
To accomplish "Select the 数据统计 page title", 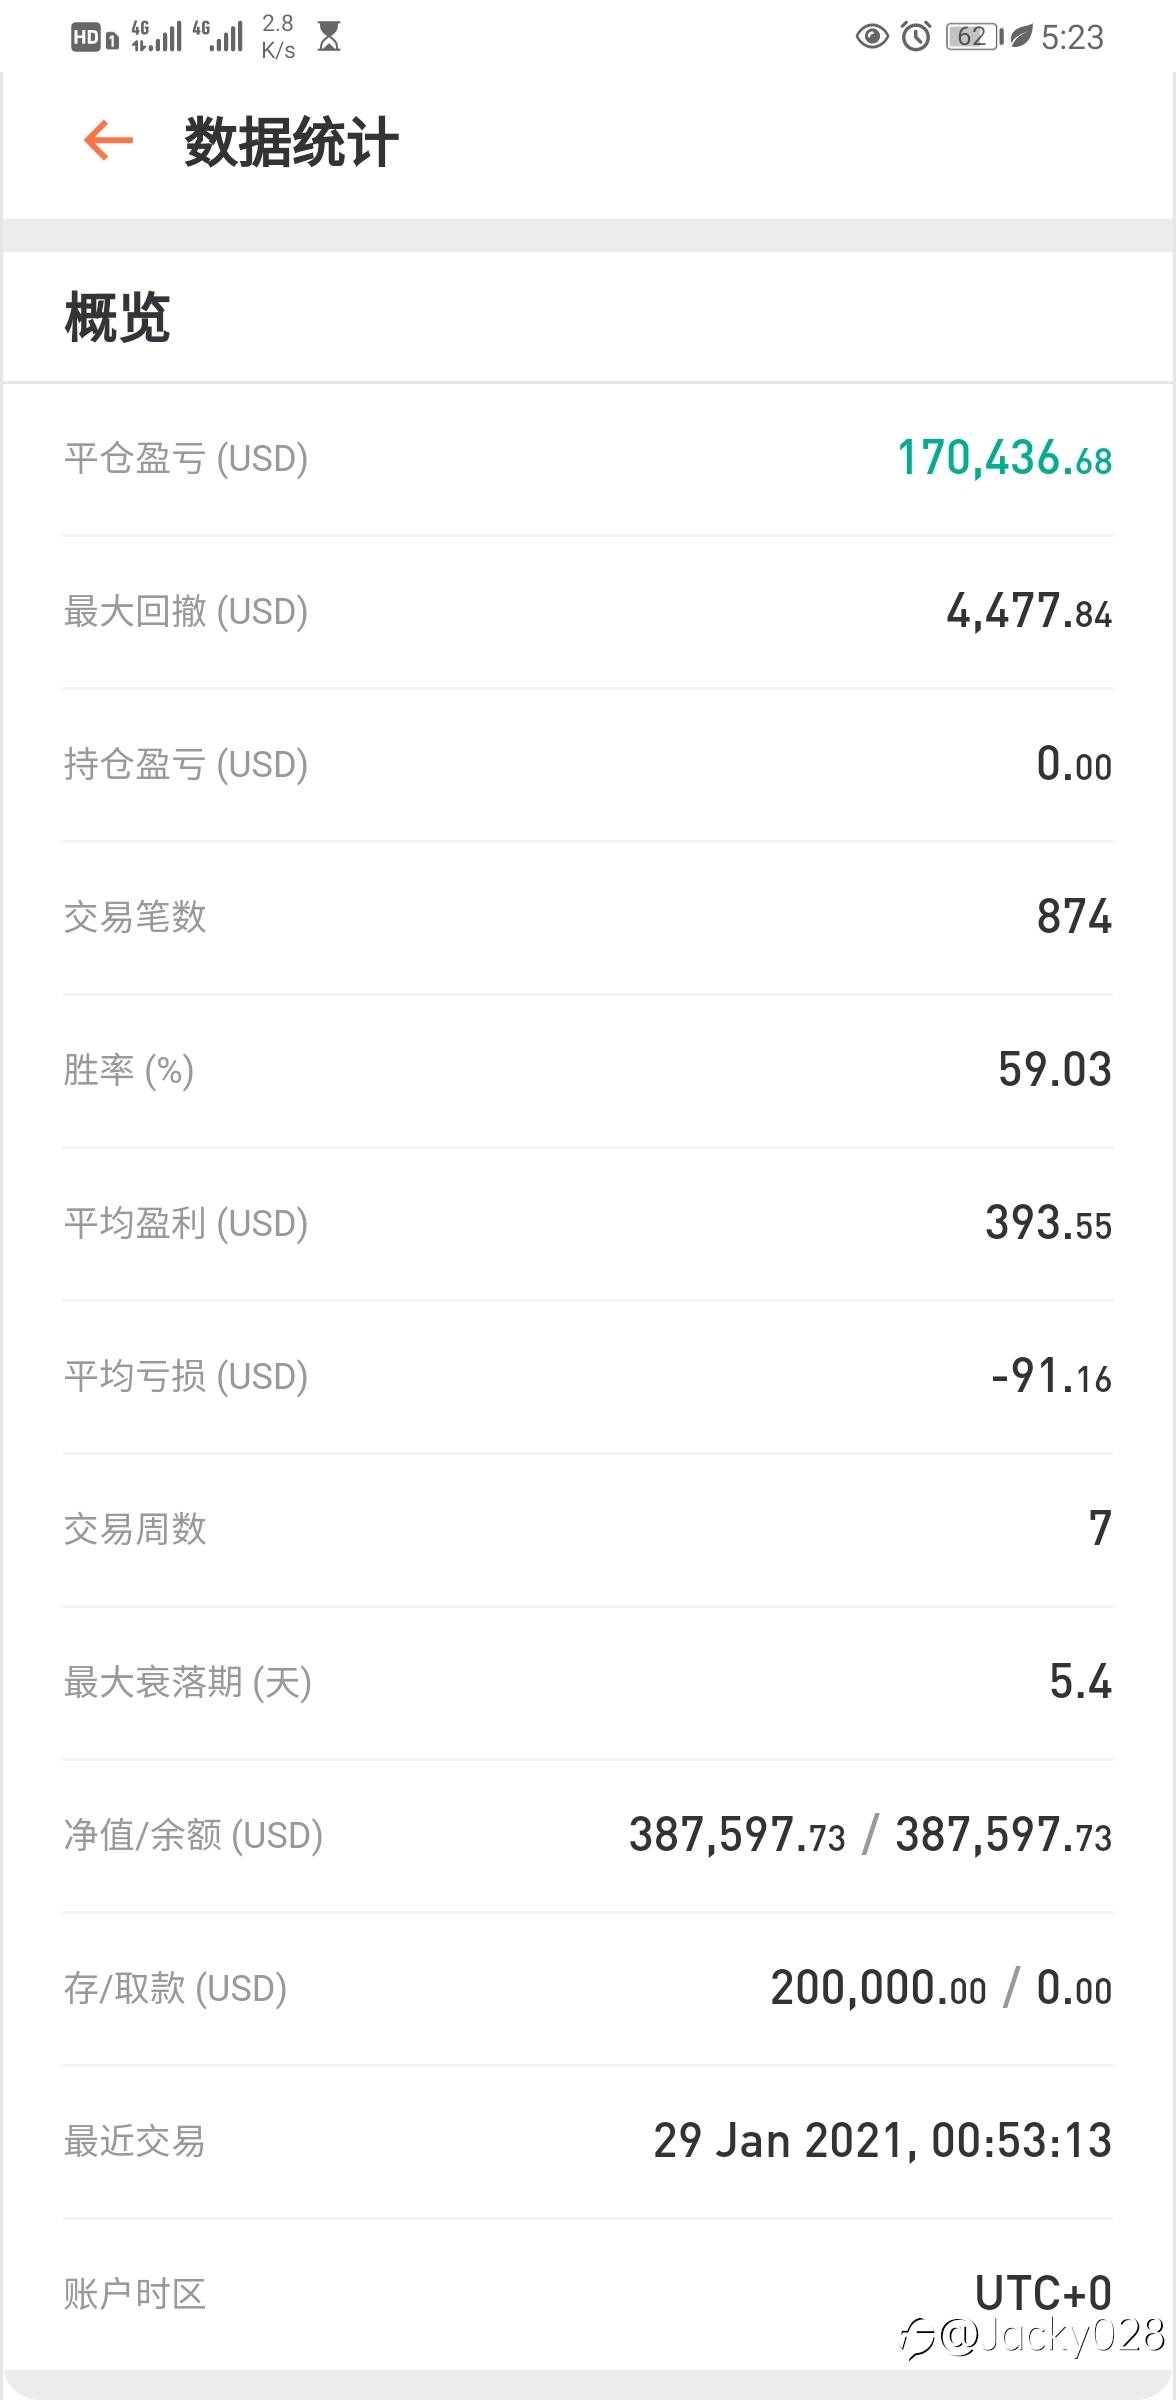I will point(291,142).
